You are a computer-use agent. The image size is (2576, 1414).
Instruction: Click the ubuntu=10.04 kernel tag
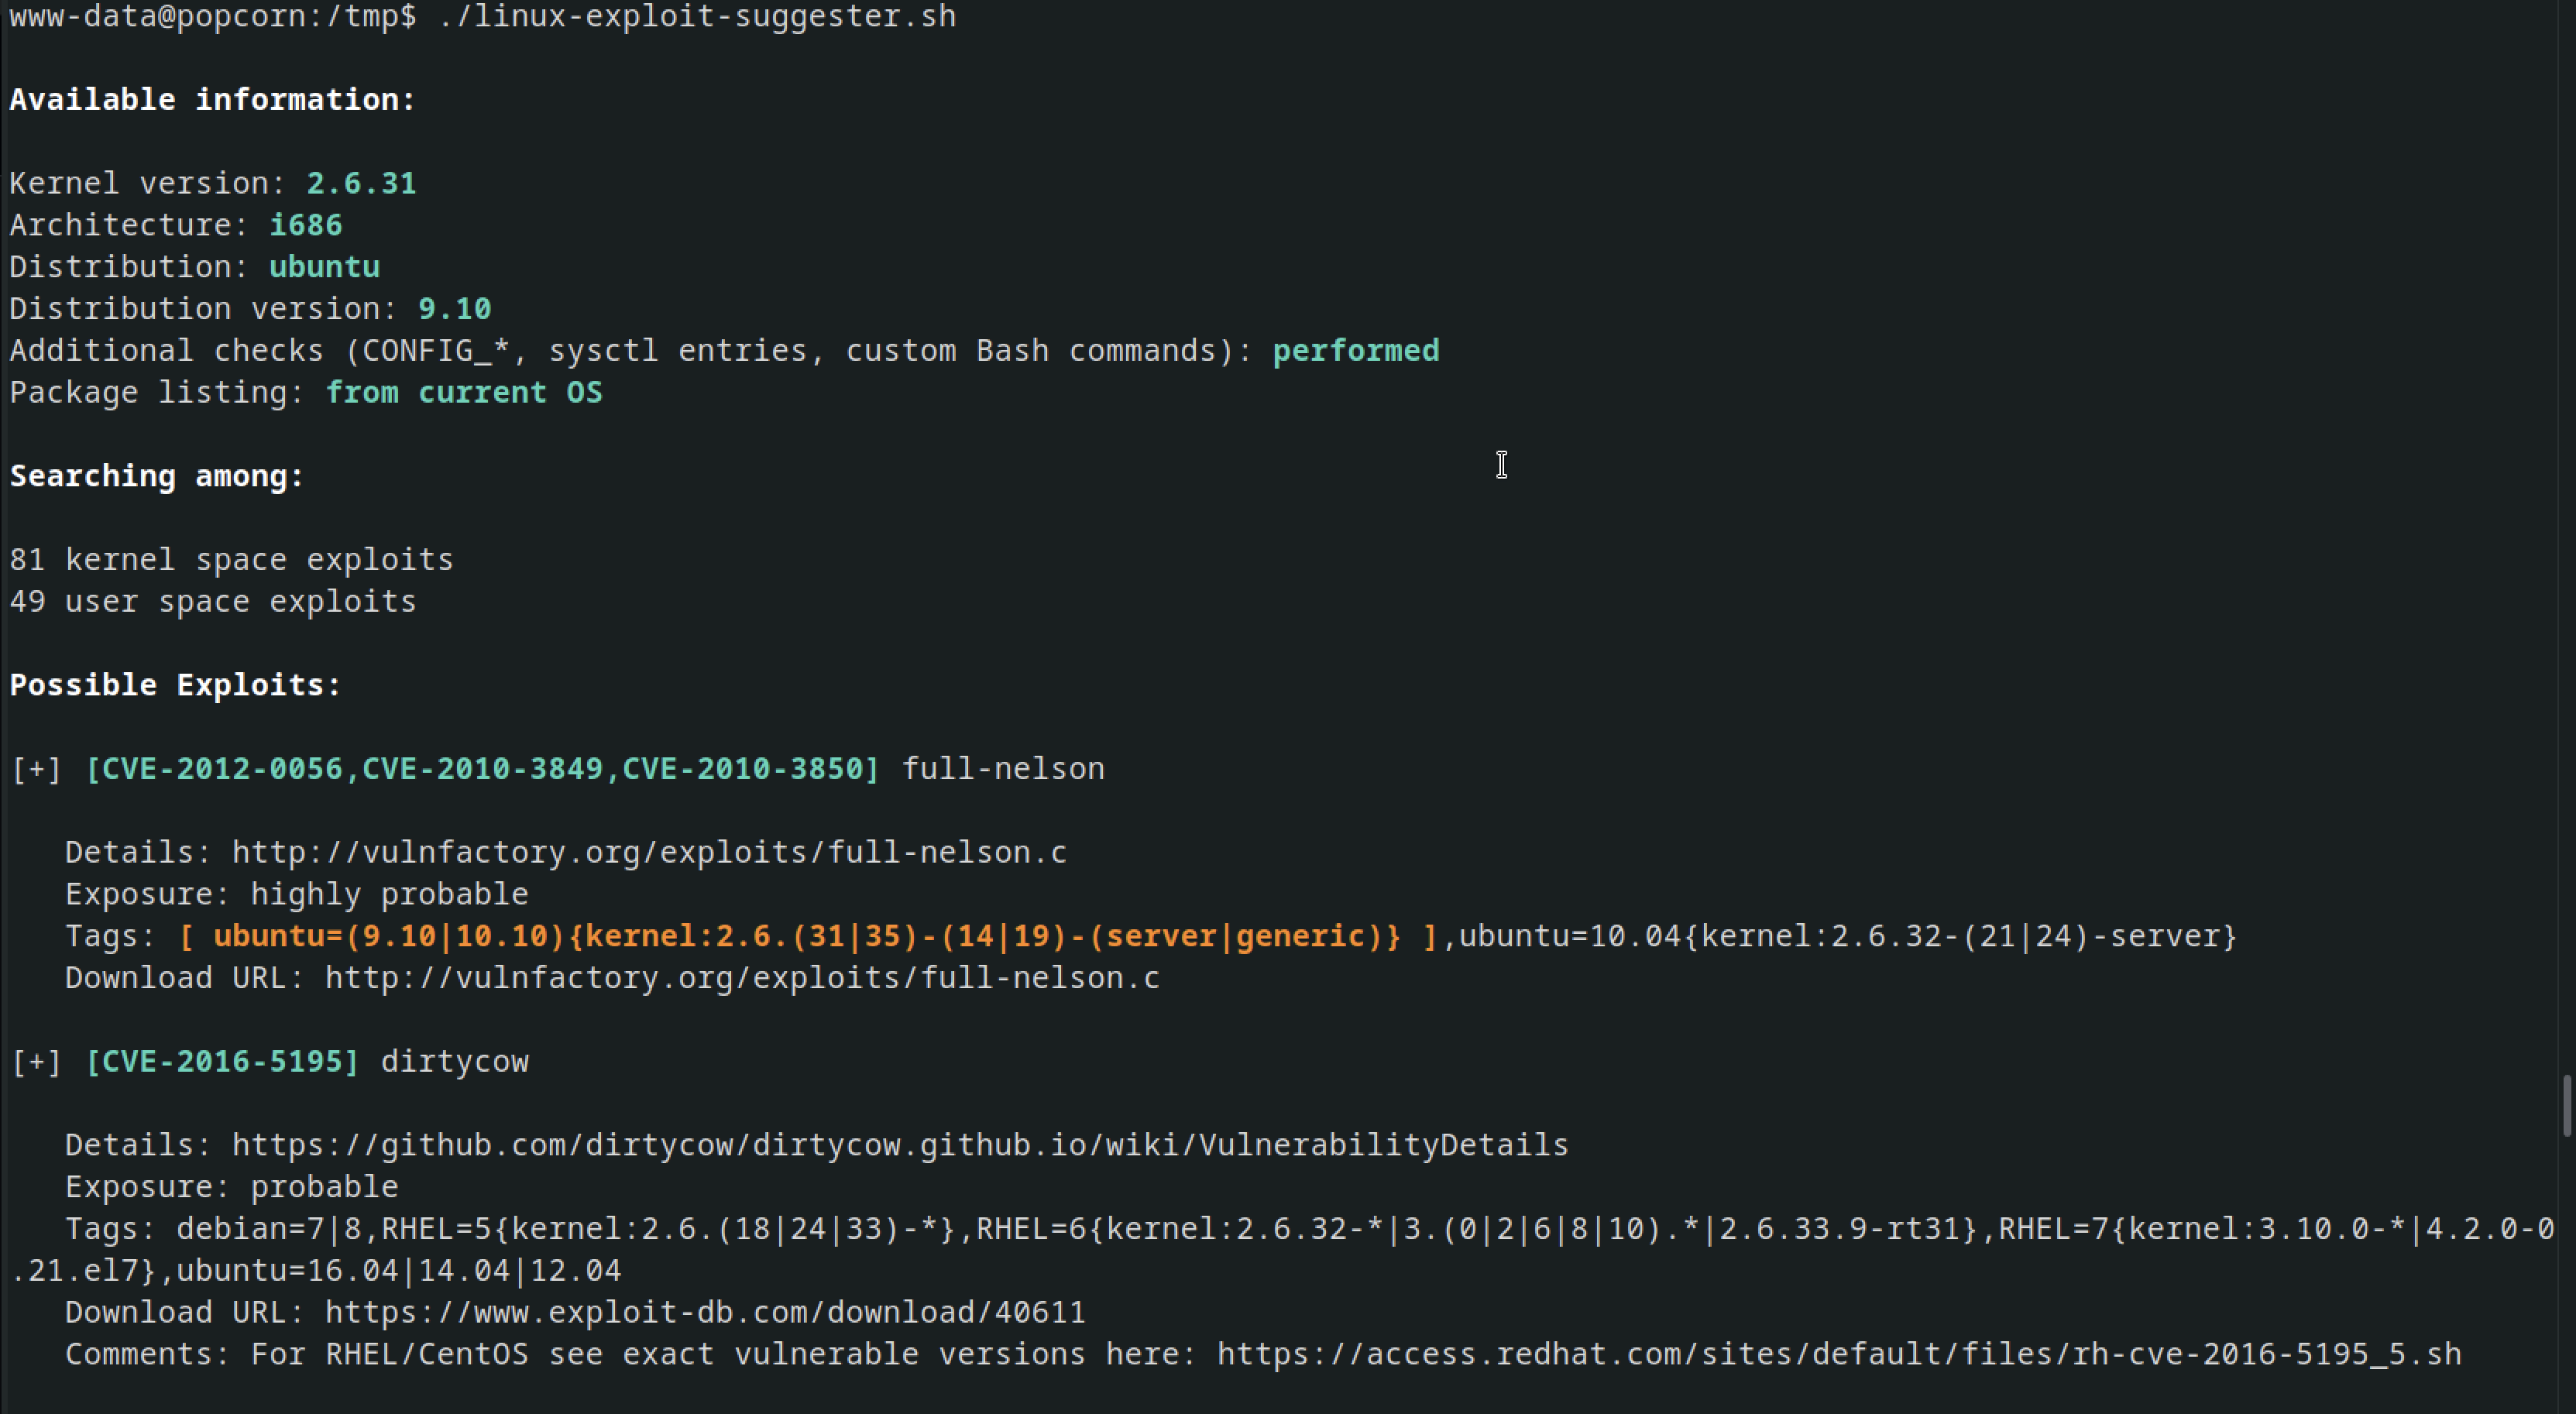(1848, 937)
